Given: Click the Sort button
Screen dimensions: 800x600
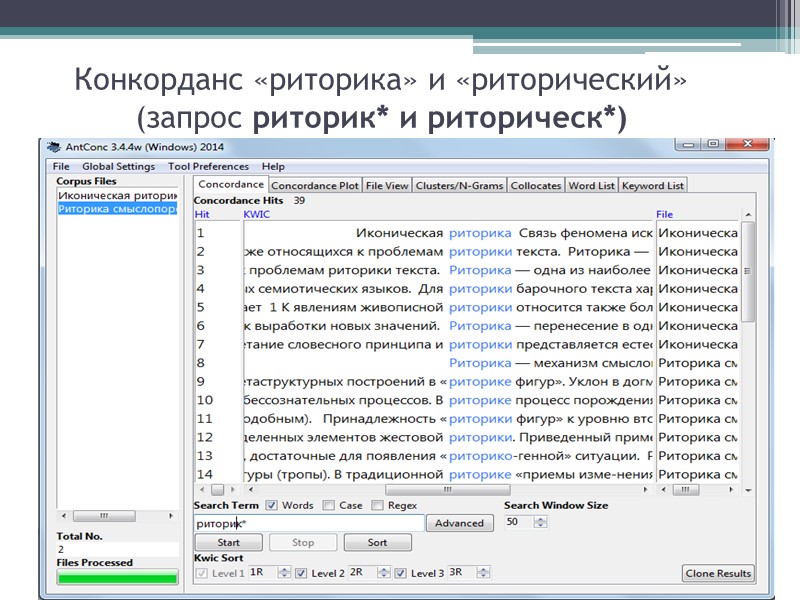Looking at the screenshot, I should (x=378, y=542).
